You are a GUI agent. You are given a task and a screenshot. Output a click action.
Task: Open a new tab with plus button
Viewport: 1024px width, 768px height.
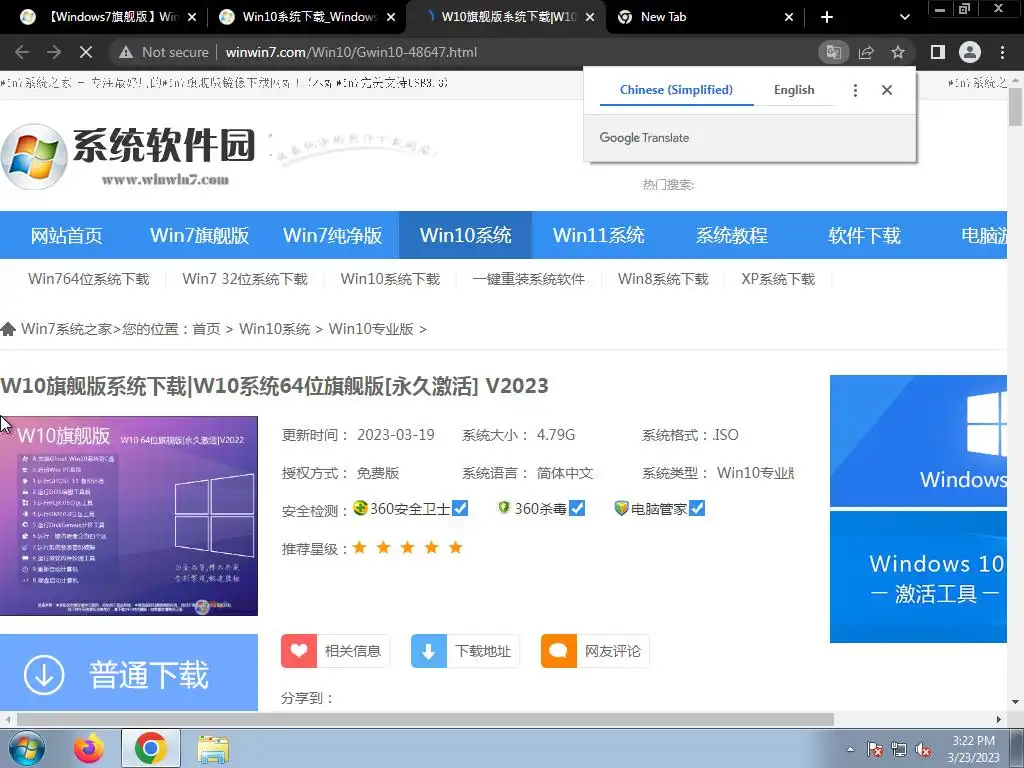827,17
